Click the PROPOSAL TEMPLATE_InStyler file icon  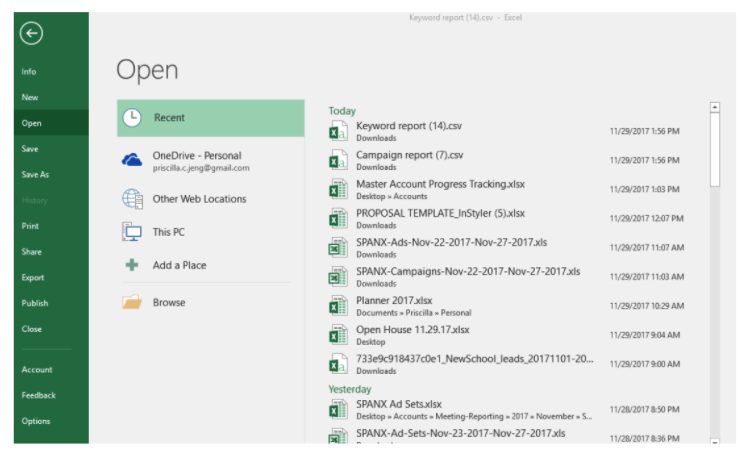click(x=338, y=218)
